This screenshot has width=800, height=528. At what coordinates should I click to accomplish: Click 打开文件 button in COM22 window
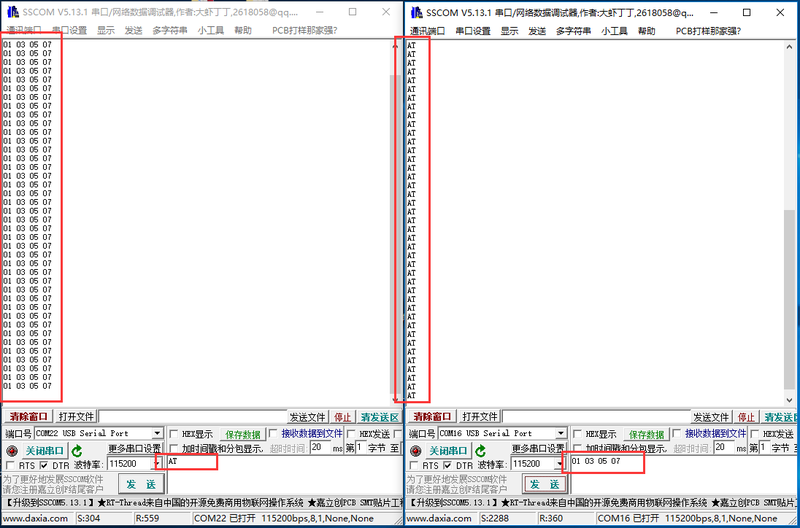pyautogui.click(x=76, y=416)
